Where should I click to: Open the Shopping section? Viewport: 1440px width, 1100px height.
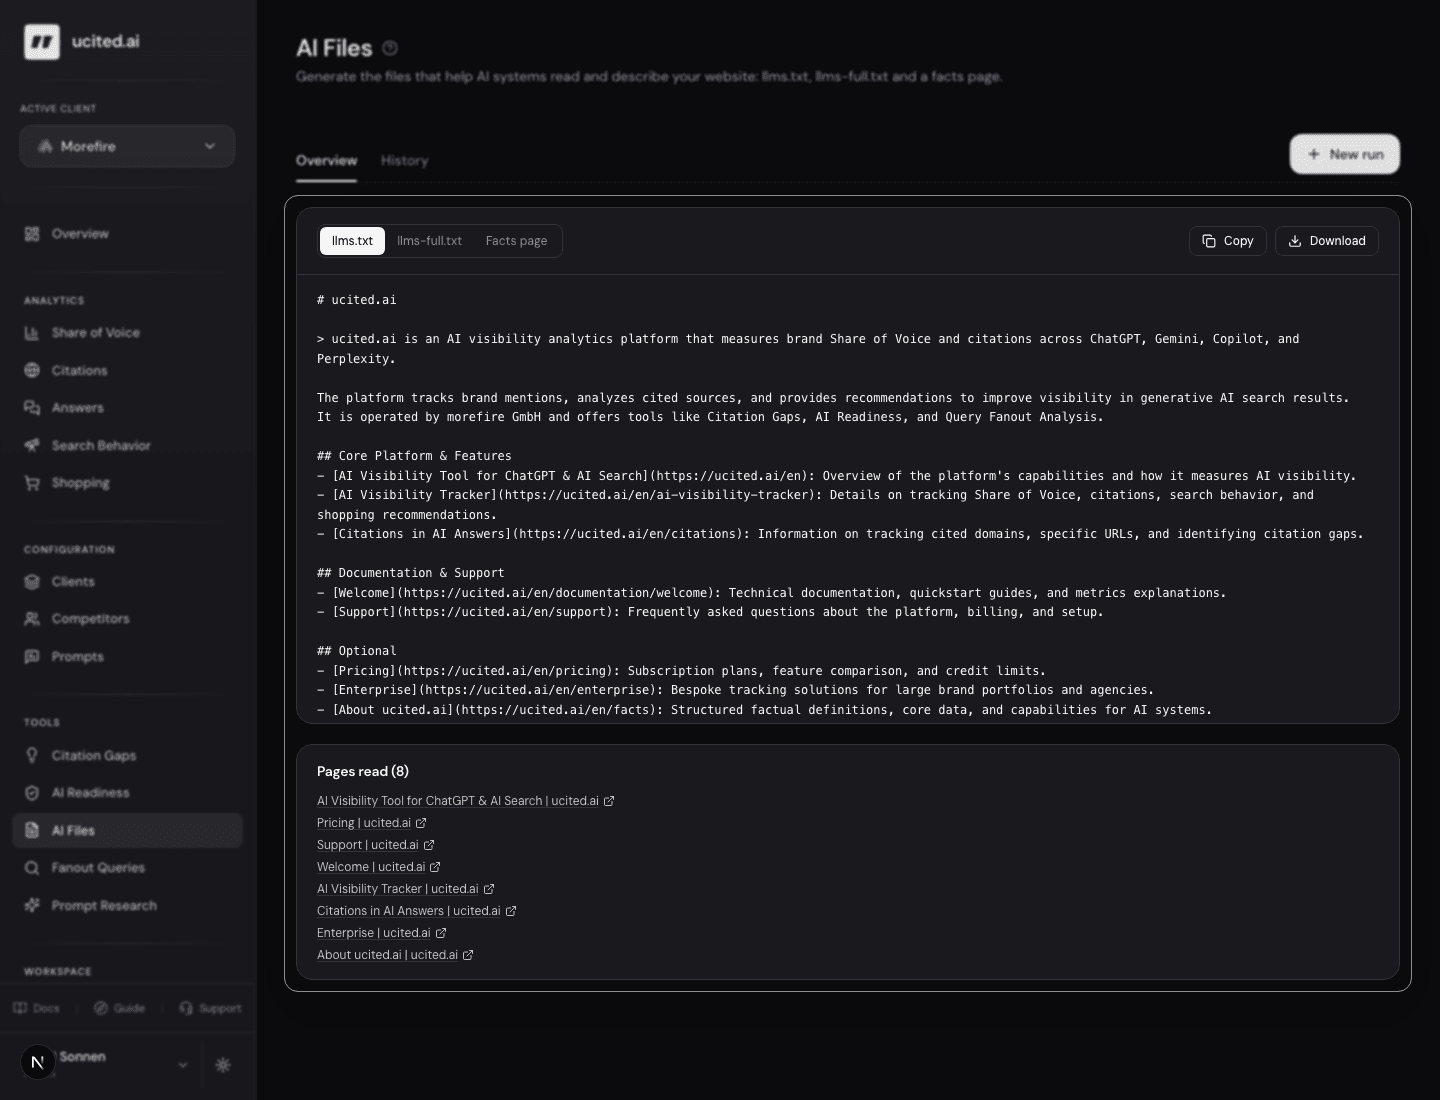point(127,483)
